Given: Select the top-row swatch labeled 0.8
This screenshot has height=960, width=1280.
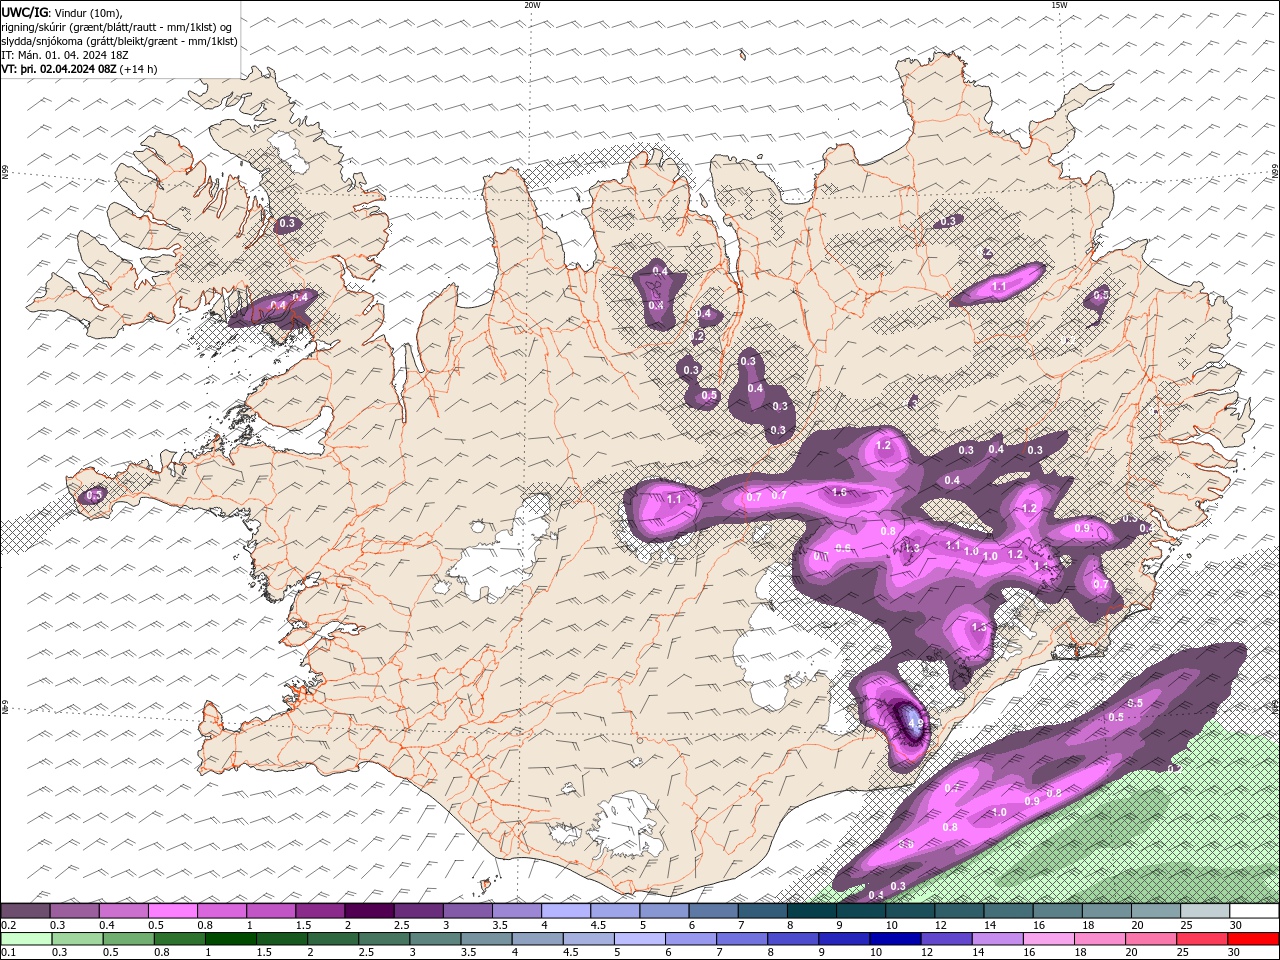Looking at the screenshot, I should click(222, 911).
